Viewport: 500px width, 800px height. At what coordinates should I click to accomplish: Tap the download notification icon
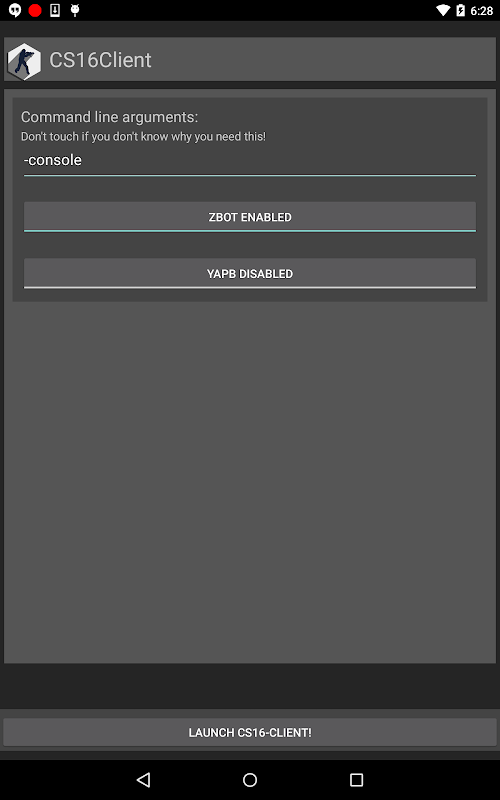point(55,10)
